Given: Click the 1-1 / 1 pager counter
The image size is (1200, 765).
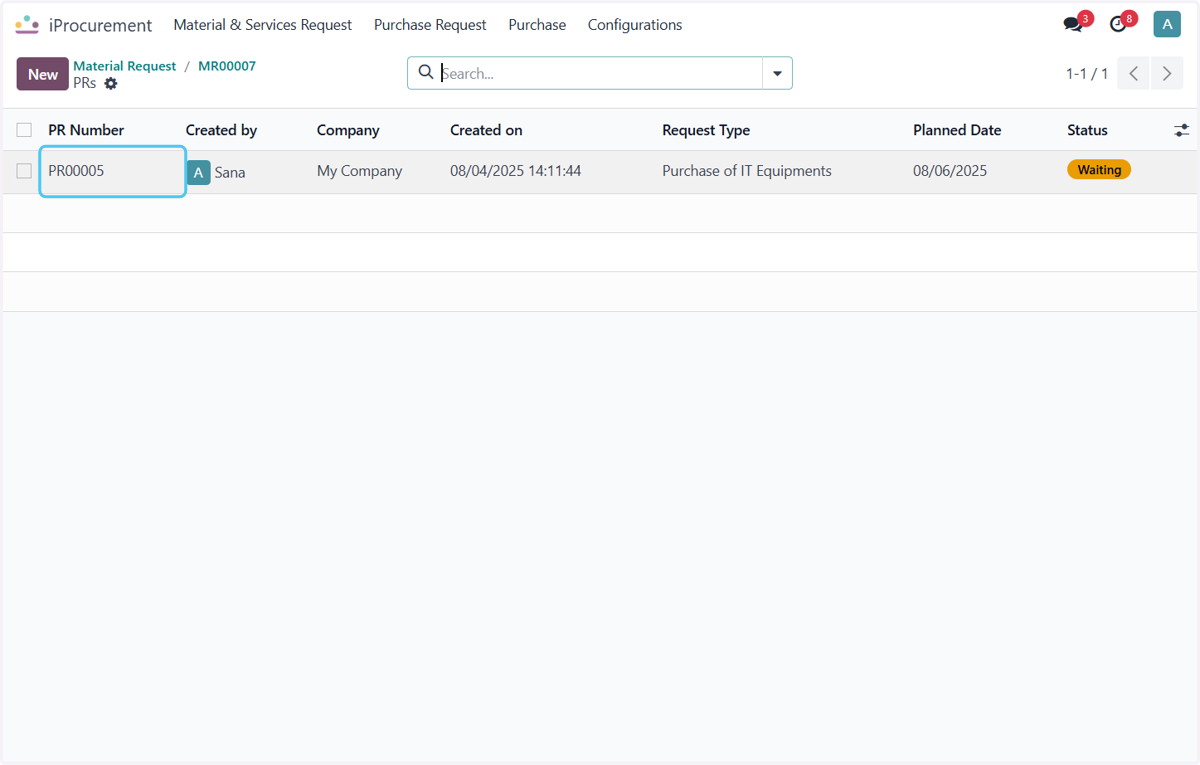Looking at the screenshot, I should [x=1087, y=74].
